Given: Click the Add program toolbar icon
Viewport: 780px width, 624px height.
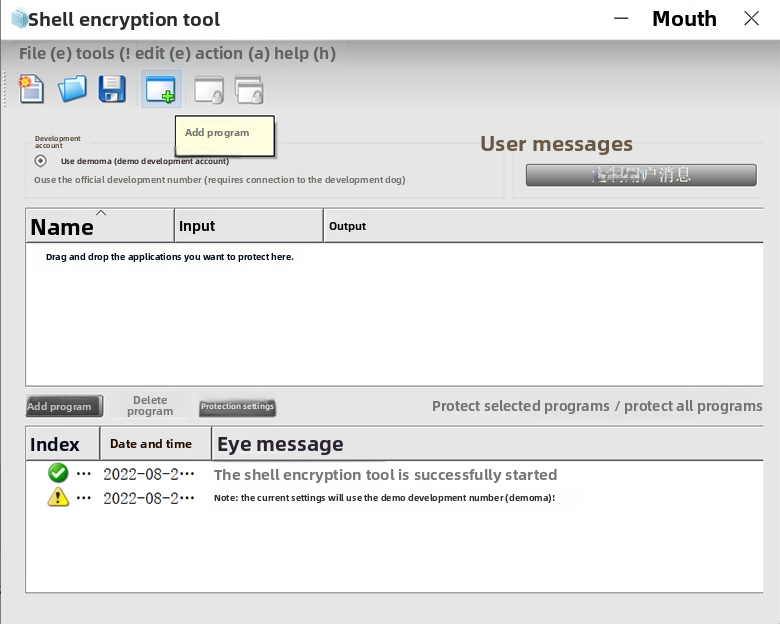Looking at the screenshot, I should point(160,90).
